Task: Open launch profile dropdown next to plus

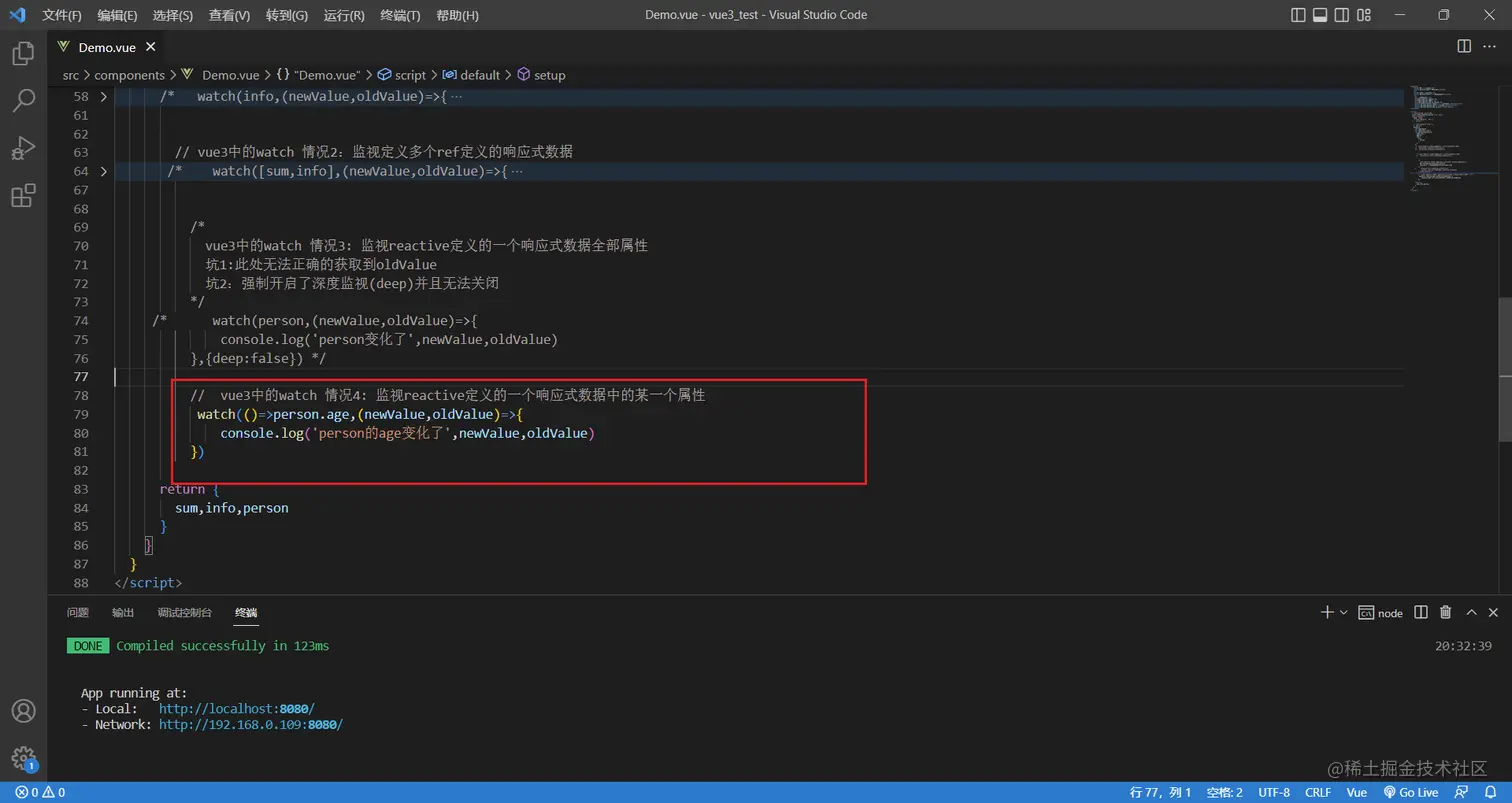Action: pos(1344,612)
